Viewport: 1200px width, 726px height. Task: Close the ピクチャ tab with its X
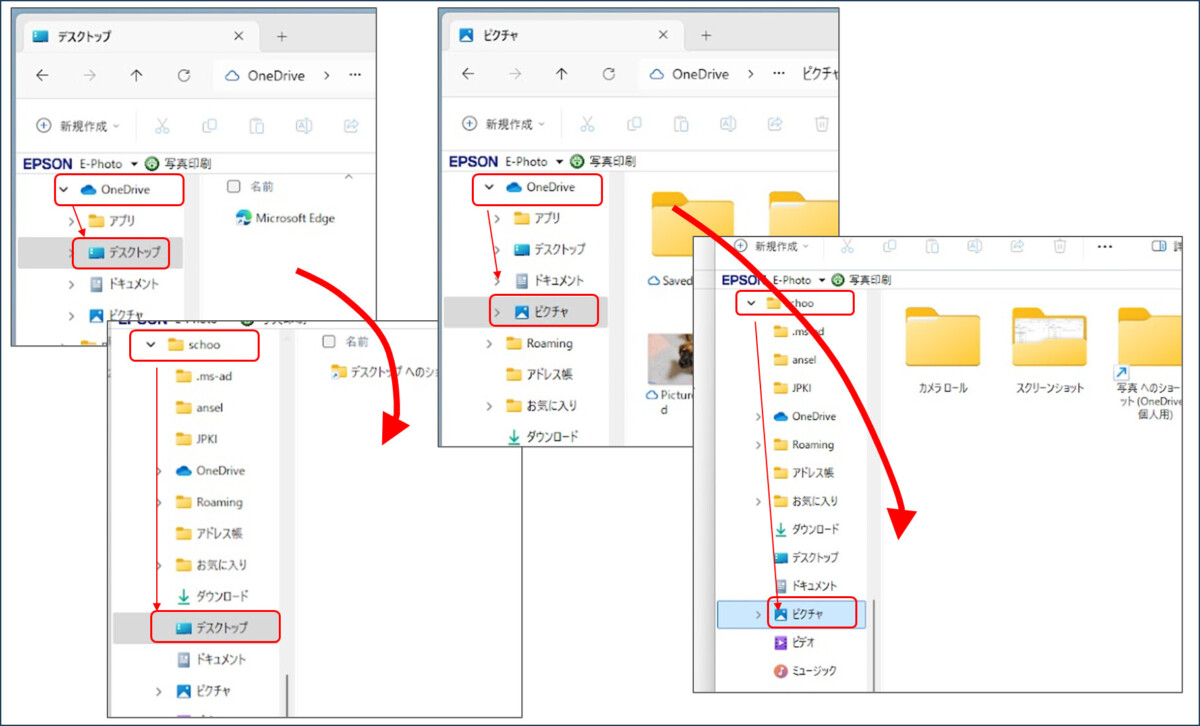pyautogui.click(x=663, y=35)
